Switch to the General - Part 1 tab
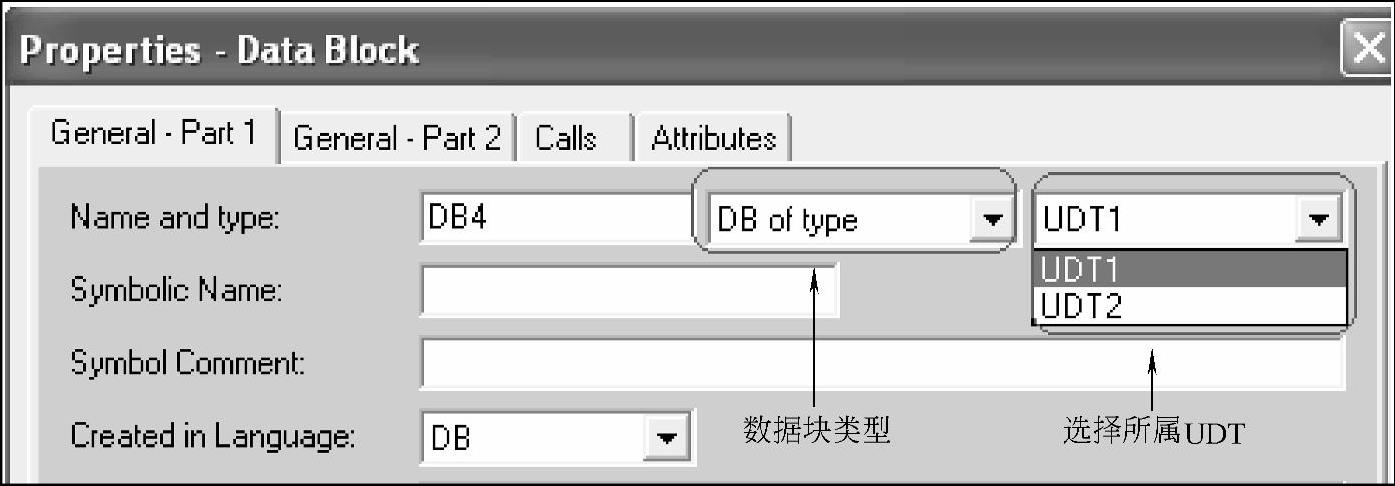 [x=153, y=135]
